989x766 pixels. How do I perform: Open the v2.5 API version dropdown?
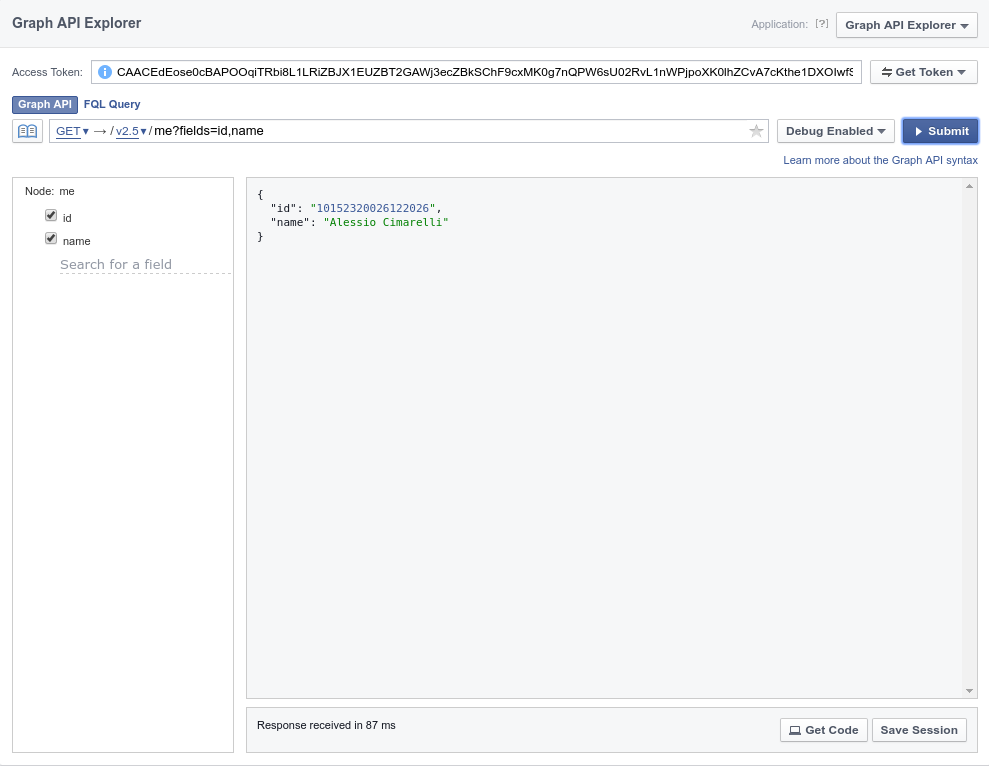coord(131,131)
